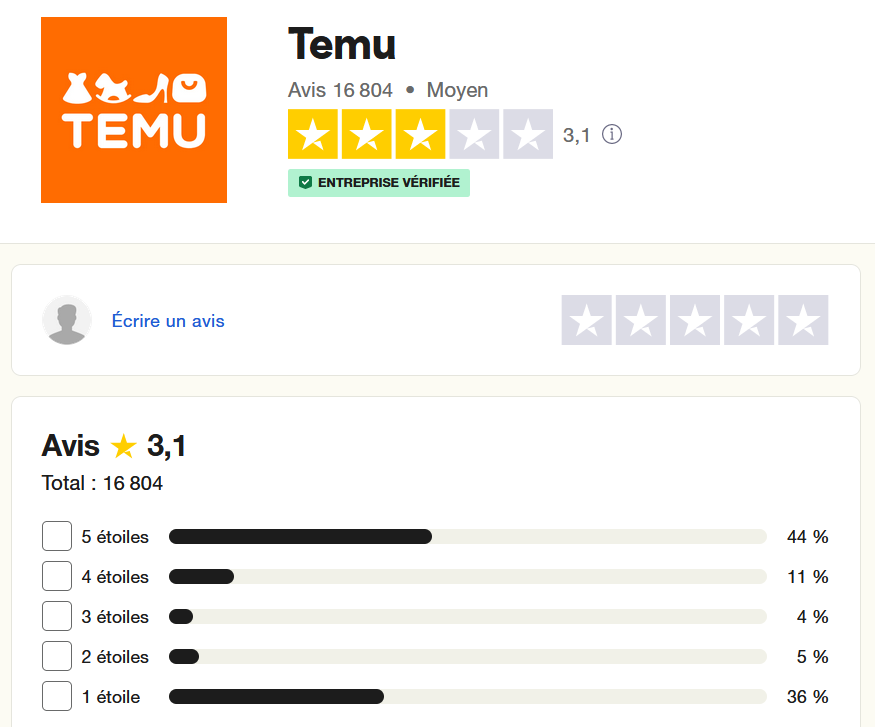The image size is (875, 727).
Task: Open the Écrire un avis link
Action: (168, 321)
